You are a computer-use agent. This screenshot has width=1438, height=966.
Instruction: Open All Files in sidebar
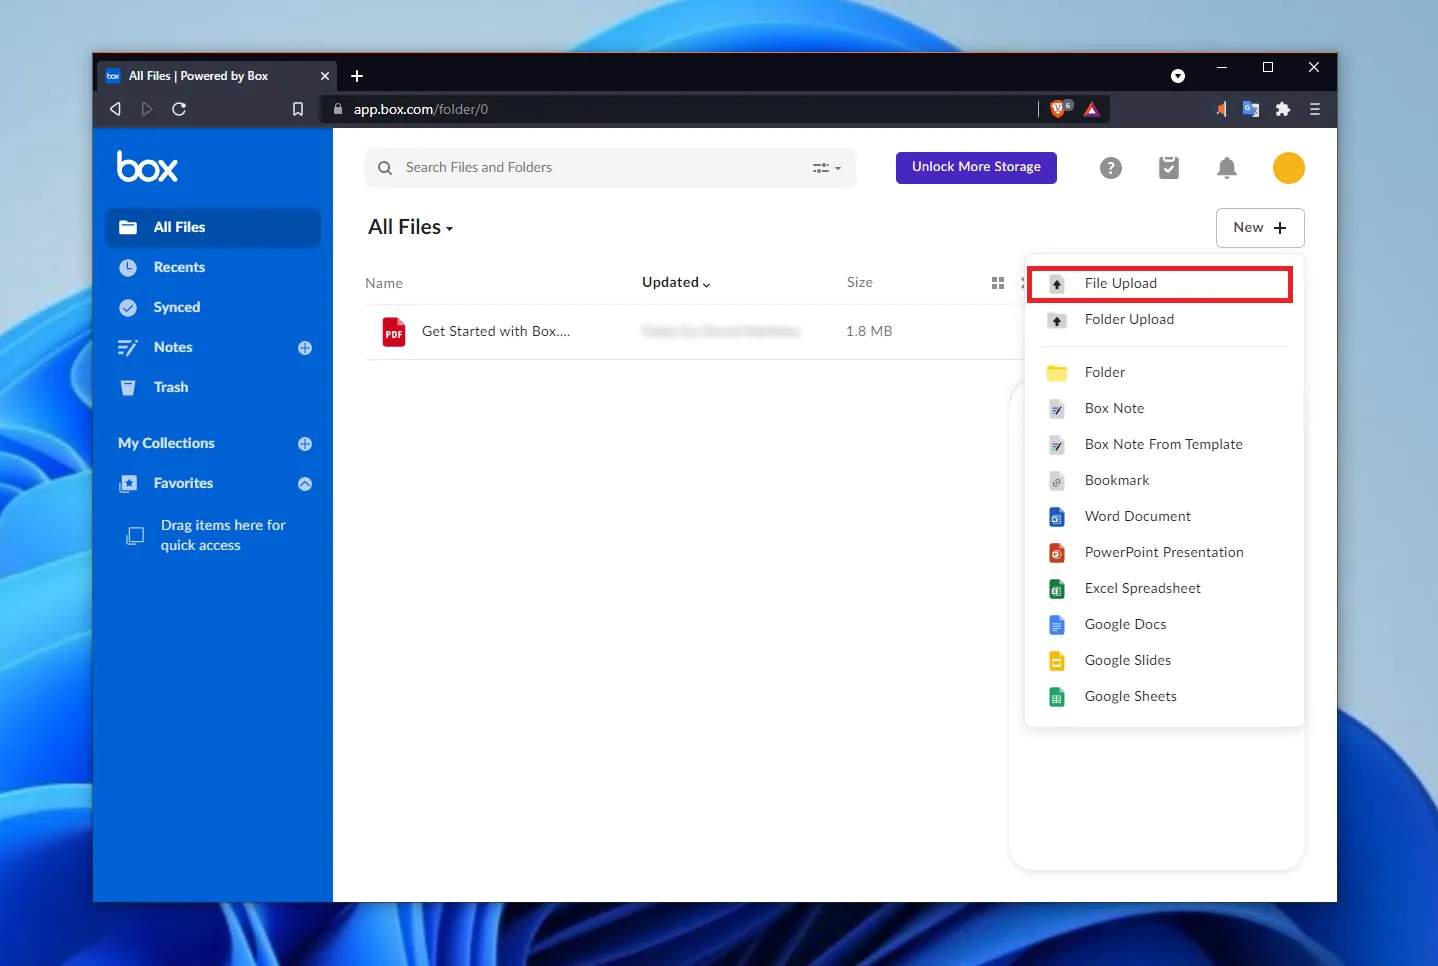click(213, 228)
